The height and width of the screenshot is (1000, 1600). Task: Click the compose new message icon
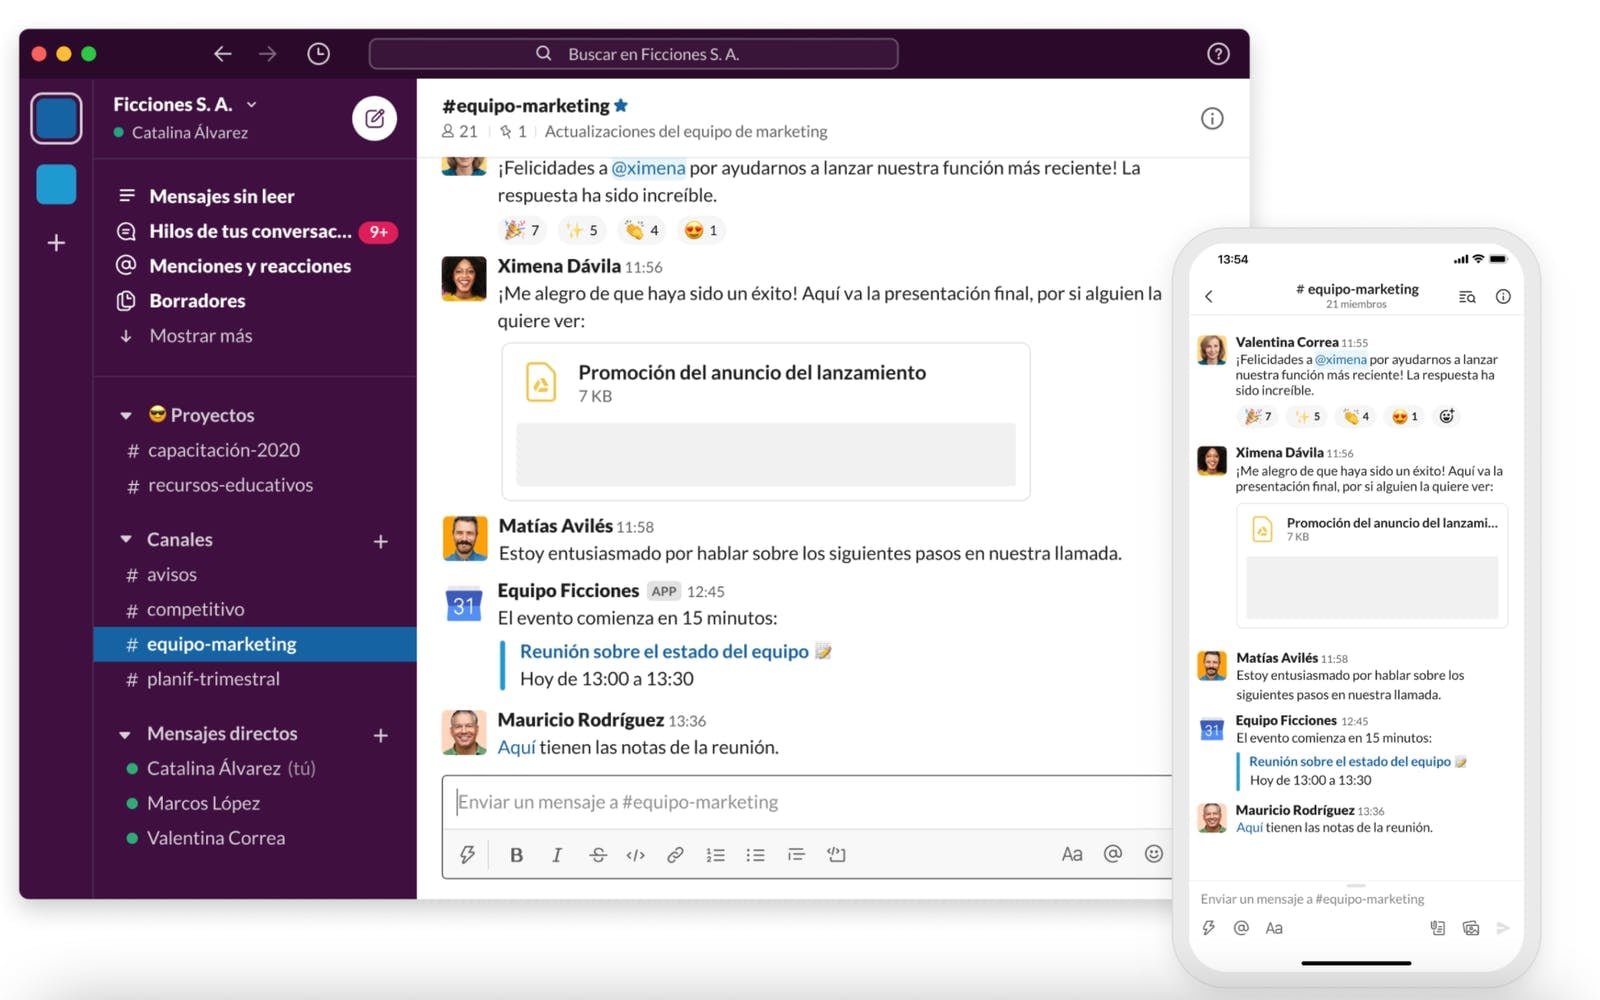click(x=374, y=119)
